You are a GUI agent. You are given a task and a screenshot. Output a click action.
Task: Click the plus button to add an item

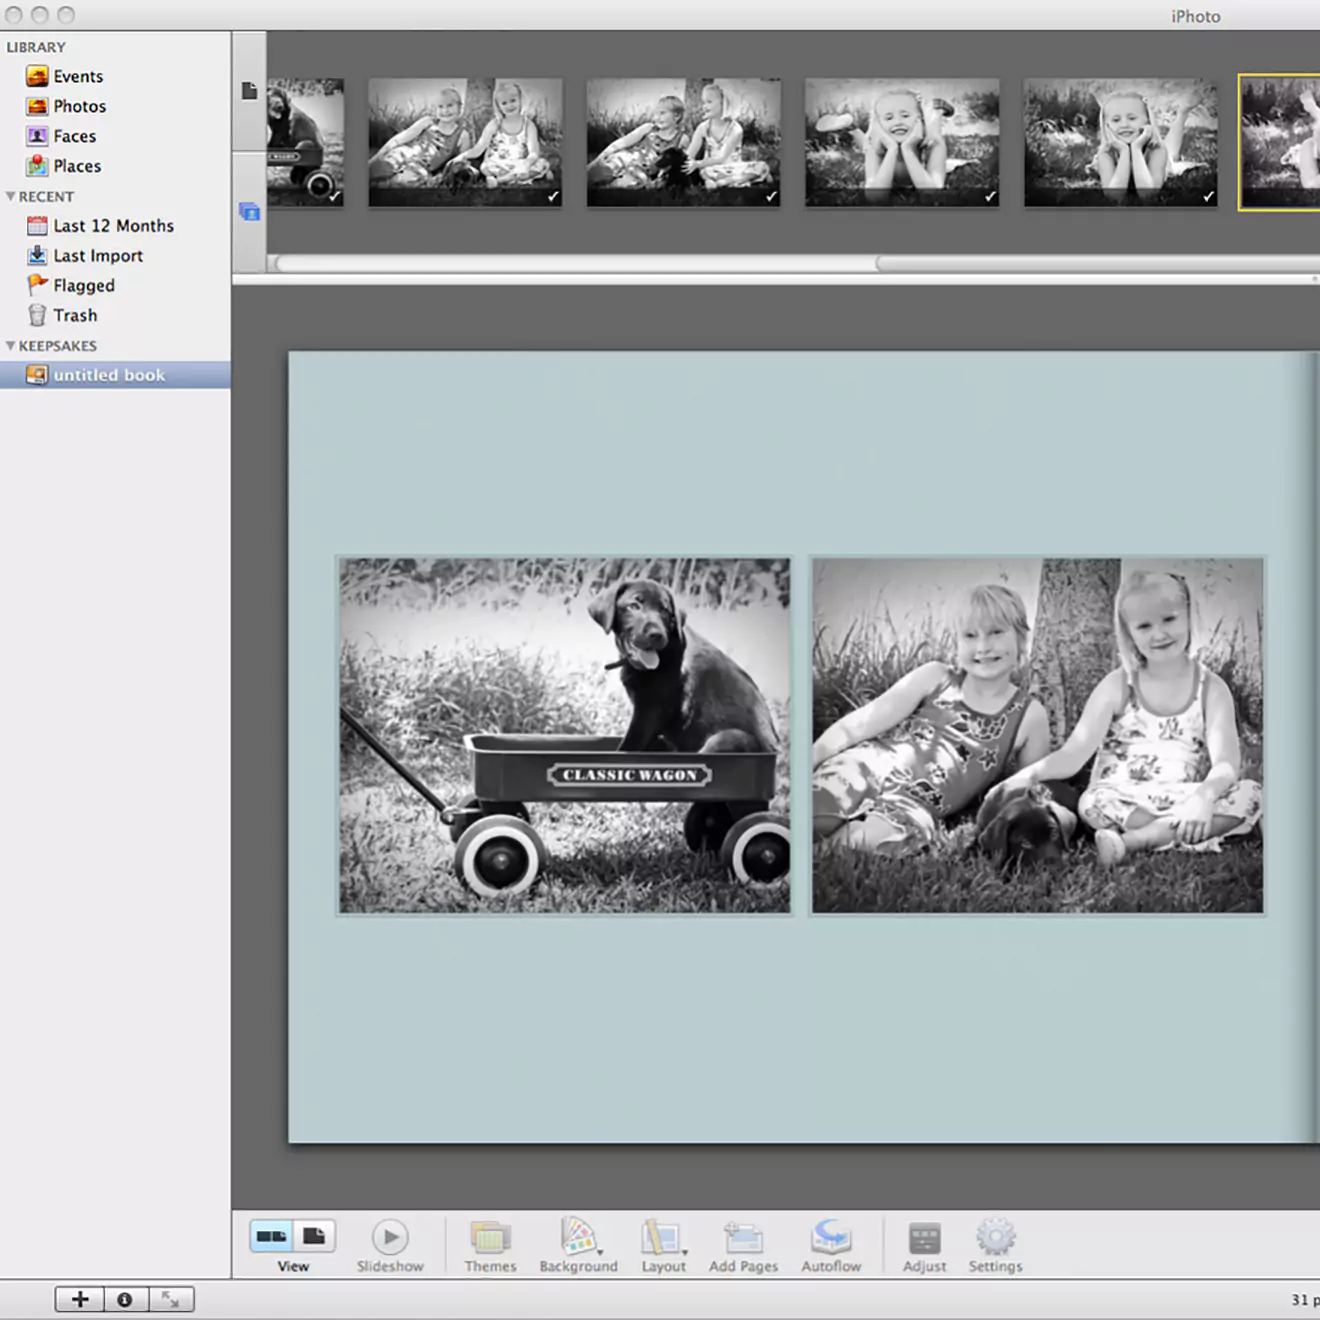(x=80, y=1299)
